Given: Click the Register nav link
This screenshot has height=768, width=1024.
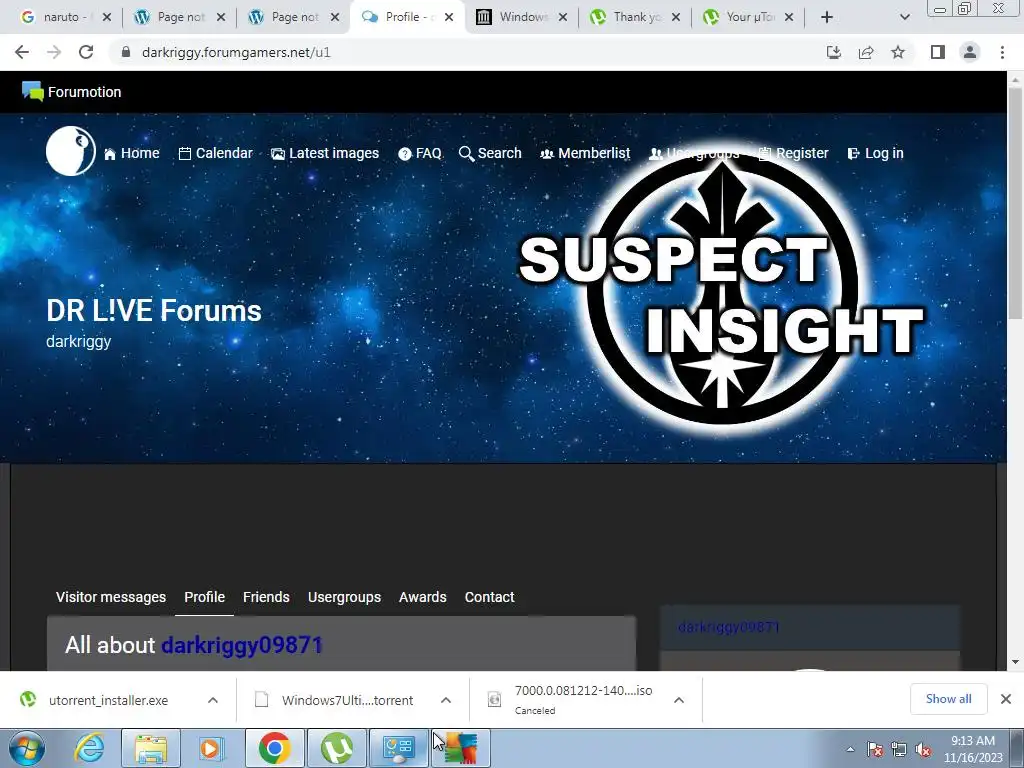Looking at the screenshot, I should click(x=793, y=153).
